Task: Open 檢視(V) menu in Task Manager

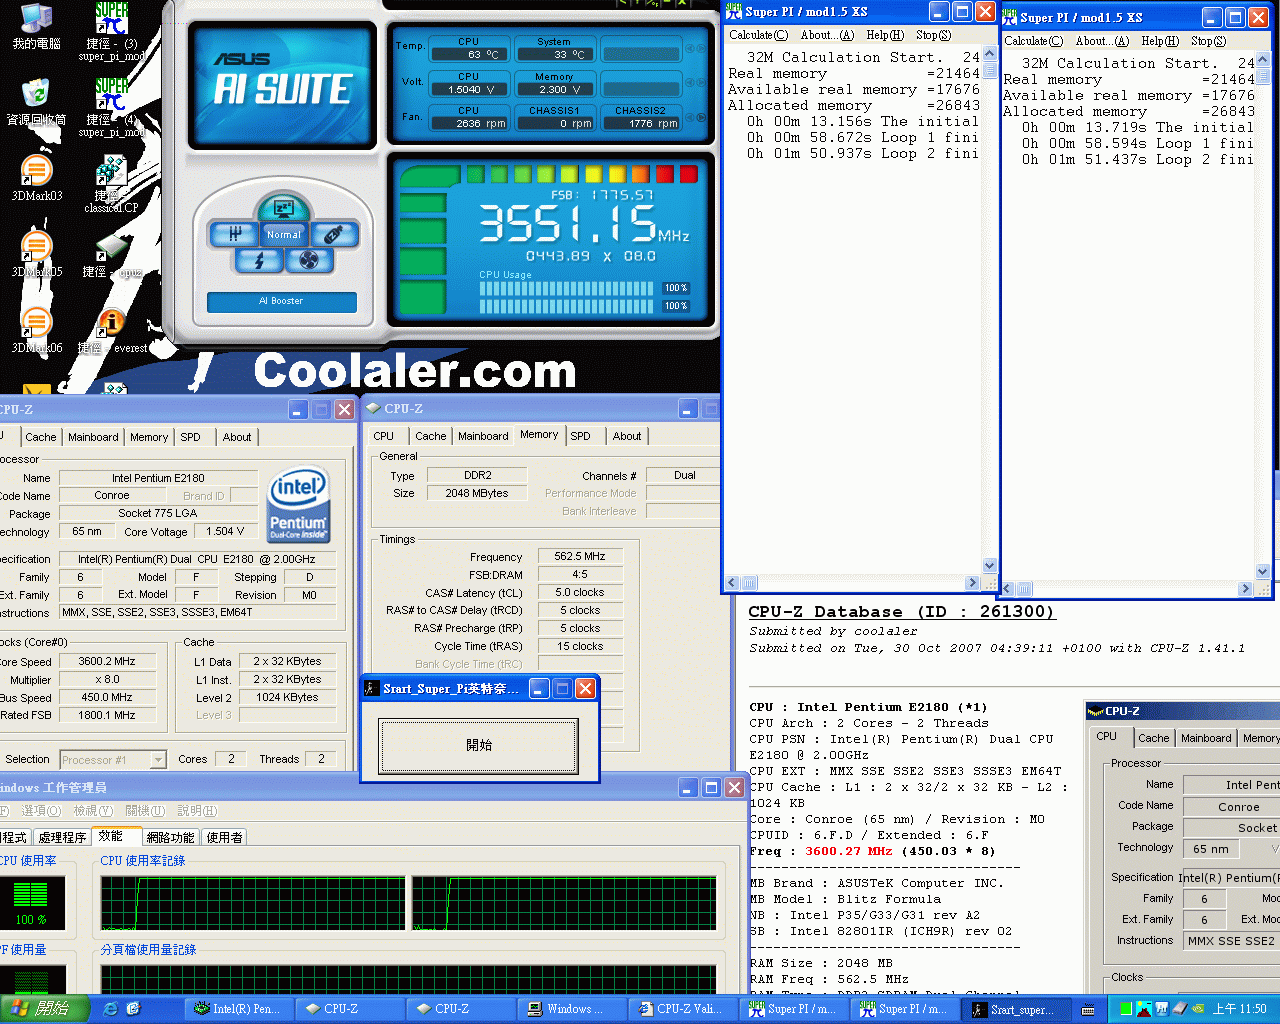Action: tap(92, 811)
